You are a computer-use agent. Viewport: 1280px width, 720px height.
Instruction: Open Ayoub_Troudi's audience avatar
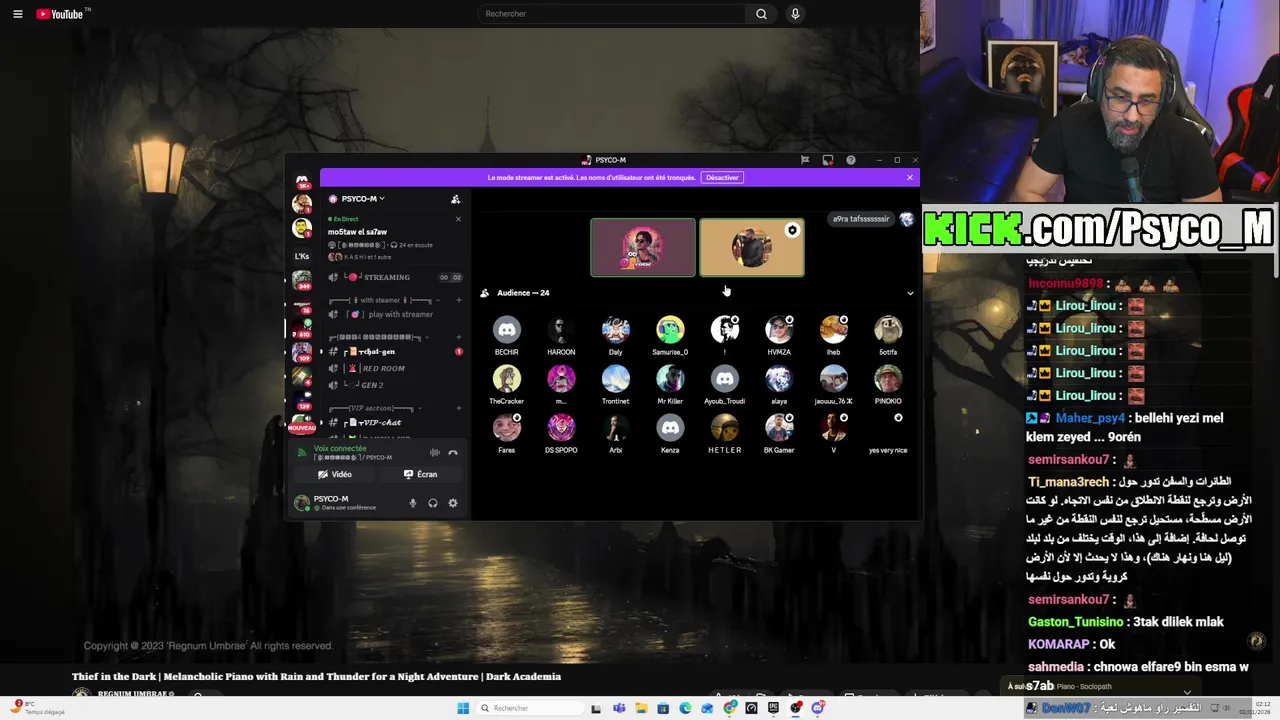[x=725, y=379]
